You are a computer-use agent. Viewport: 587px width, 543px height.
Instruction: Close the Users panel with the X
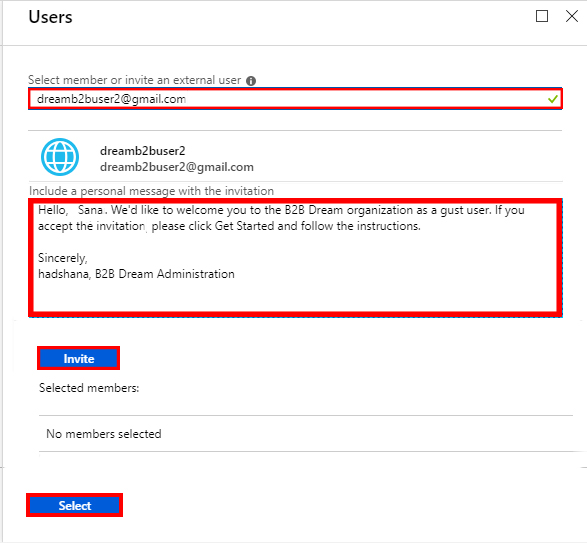[572, 16]
